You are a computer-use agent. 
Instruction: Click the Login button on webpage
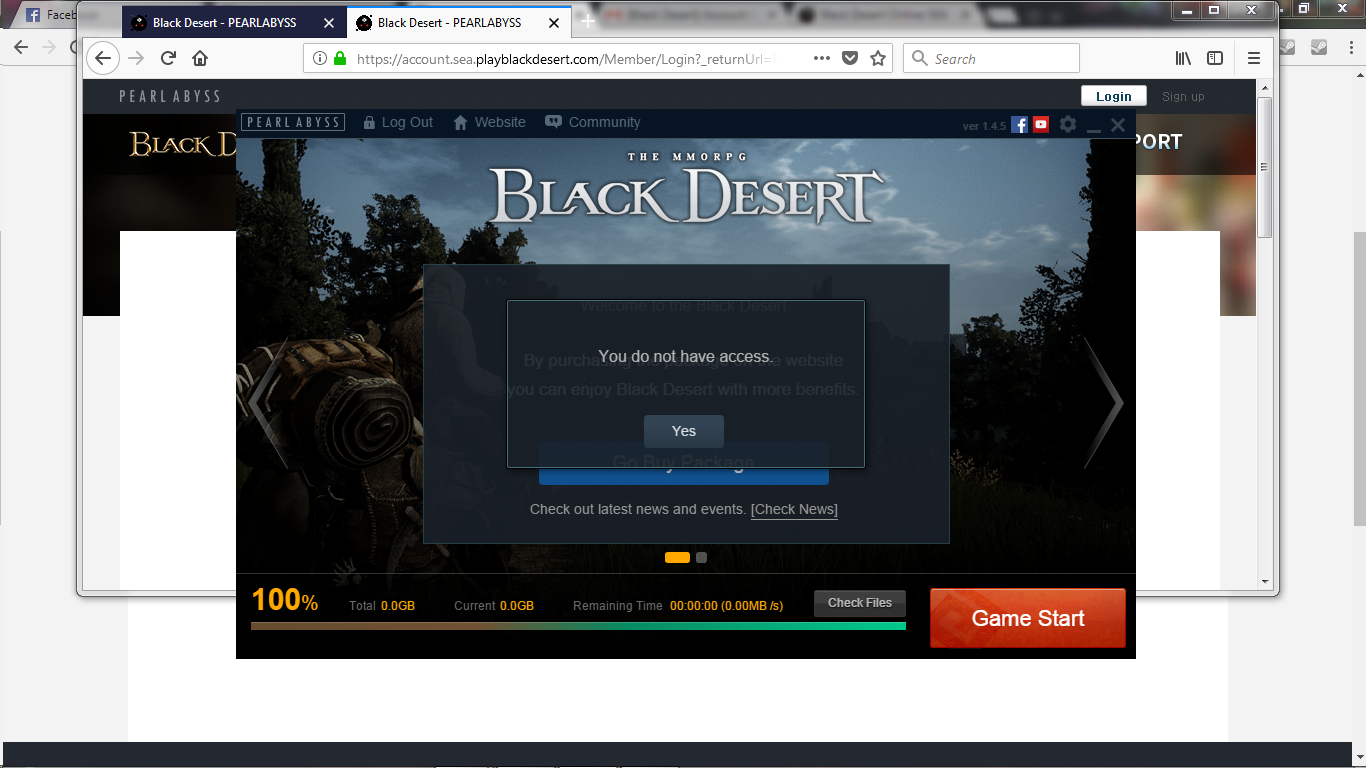tap(1113, 96)
